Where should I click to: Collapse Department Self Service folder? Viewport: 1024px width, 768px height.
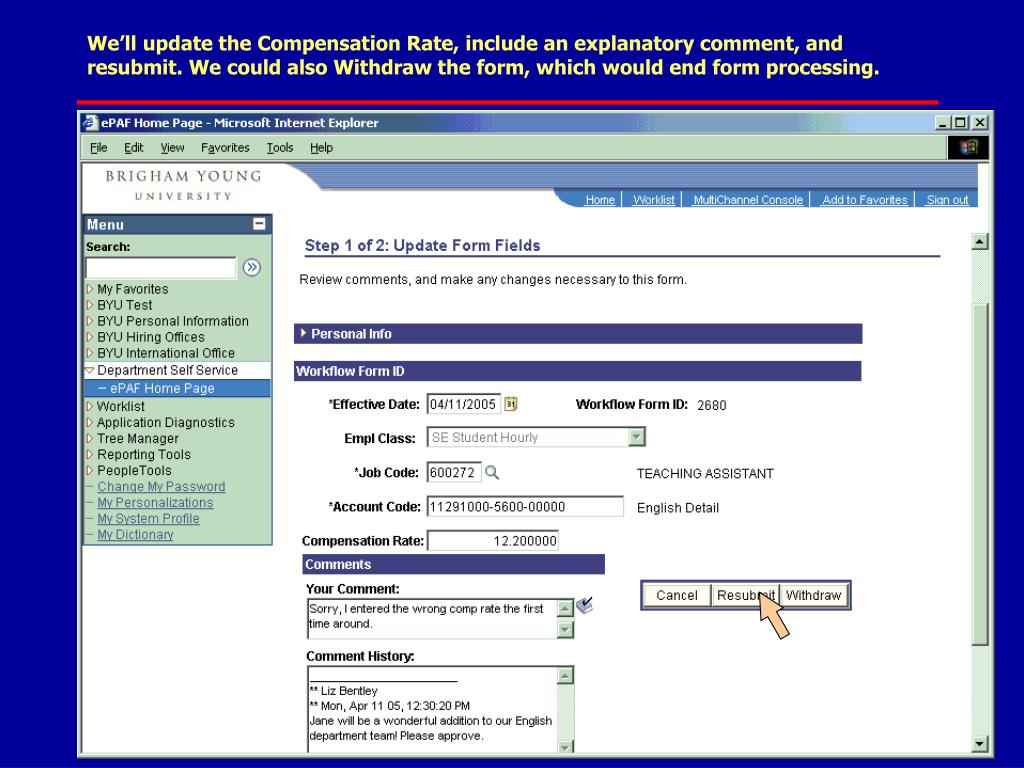coord(89,370)
